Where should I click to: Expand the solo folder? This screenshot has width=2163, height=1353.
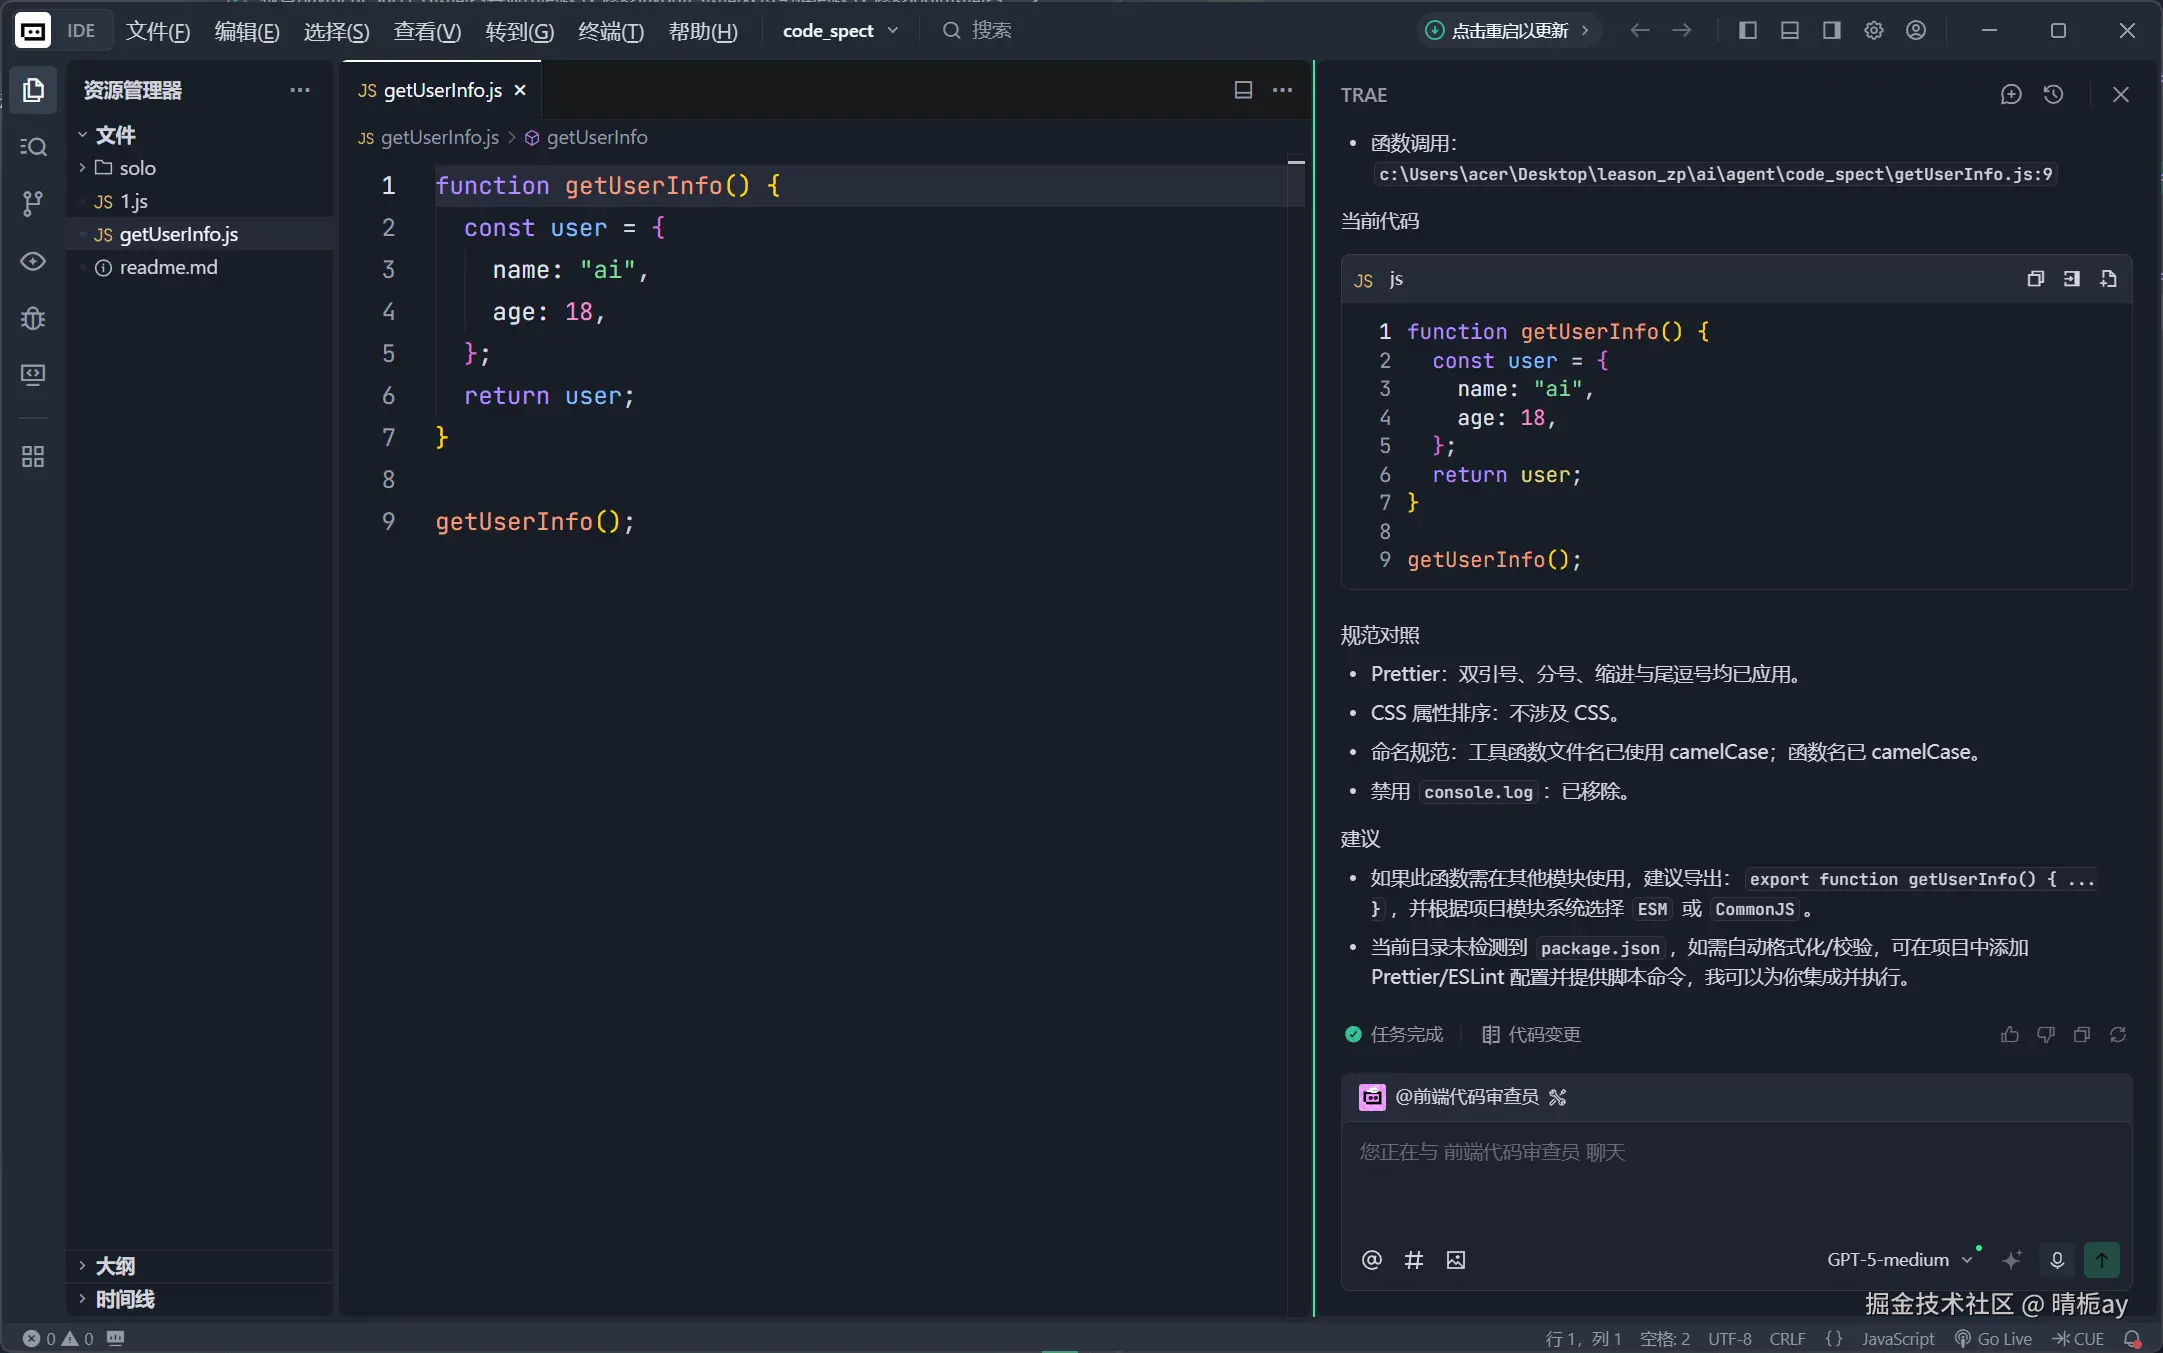coord(137,168)
